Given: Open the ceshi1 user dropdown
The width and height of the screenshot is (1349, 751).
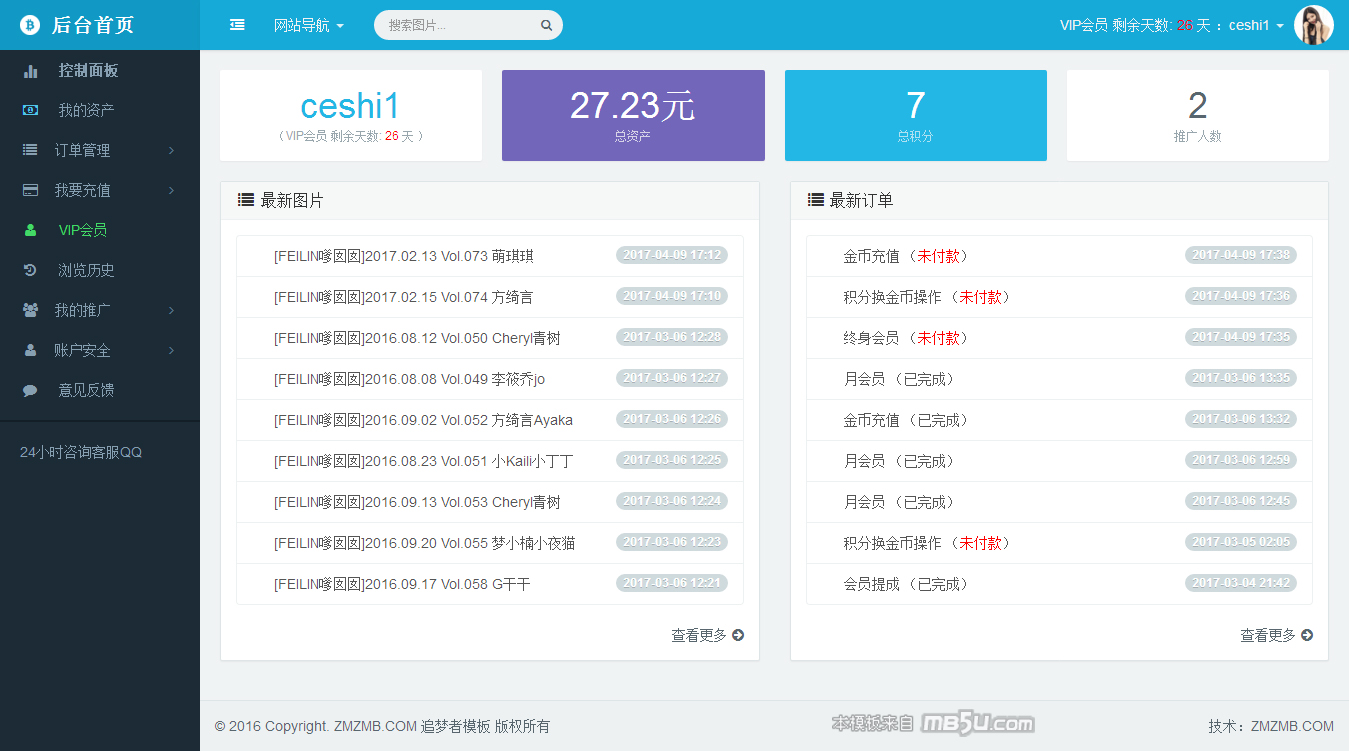Looking at the screenshot, I should point(1256,25).
